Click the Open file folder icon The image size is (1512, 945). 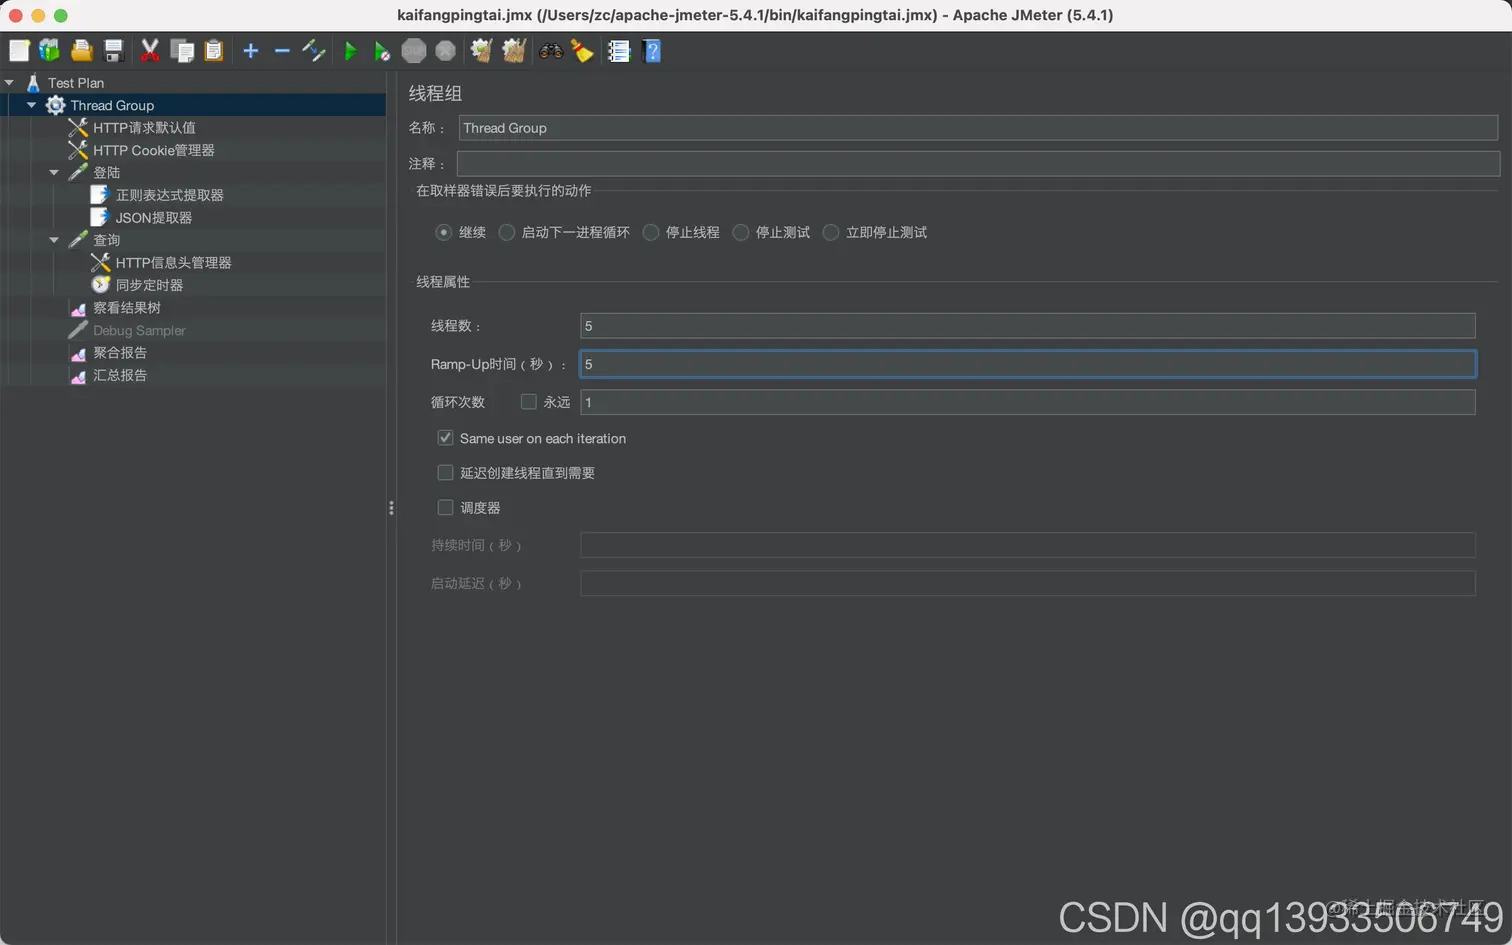[x=82, y=51]
